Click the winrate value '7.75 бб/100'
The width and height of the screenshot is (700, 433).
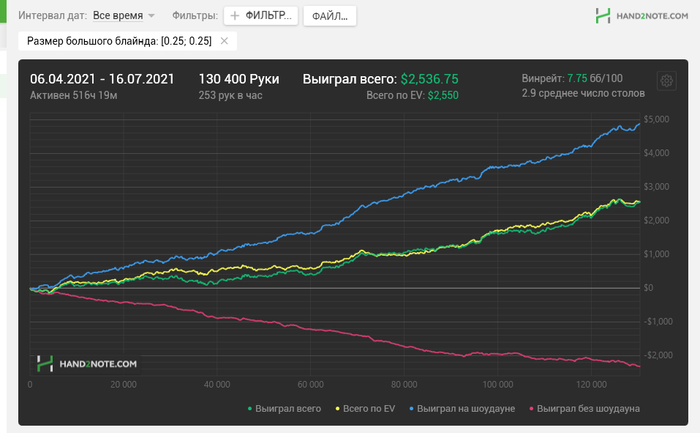pos(595,78)
